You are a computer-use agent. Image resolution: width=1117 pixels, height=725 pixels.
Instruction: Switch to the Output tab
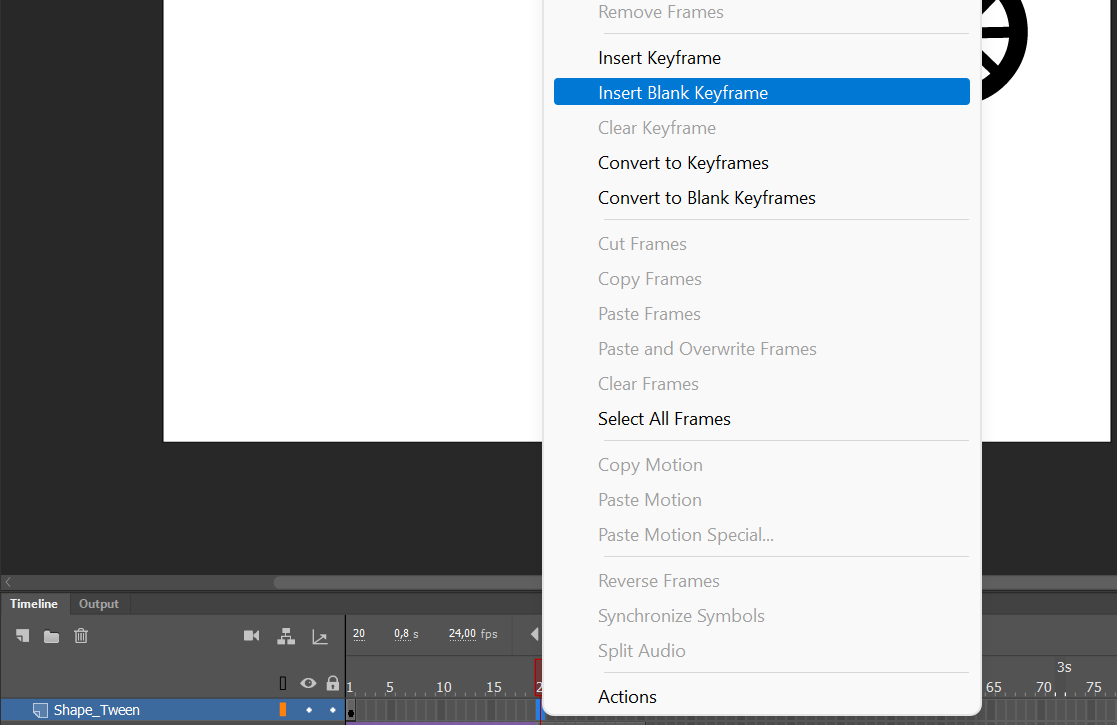pyautogui.click(x=99, y=604)
